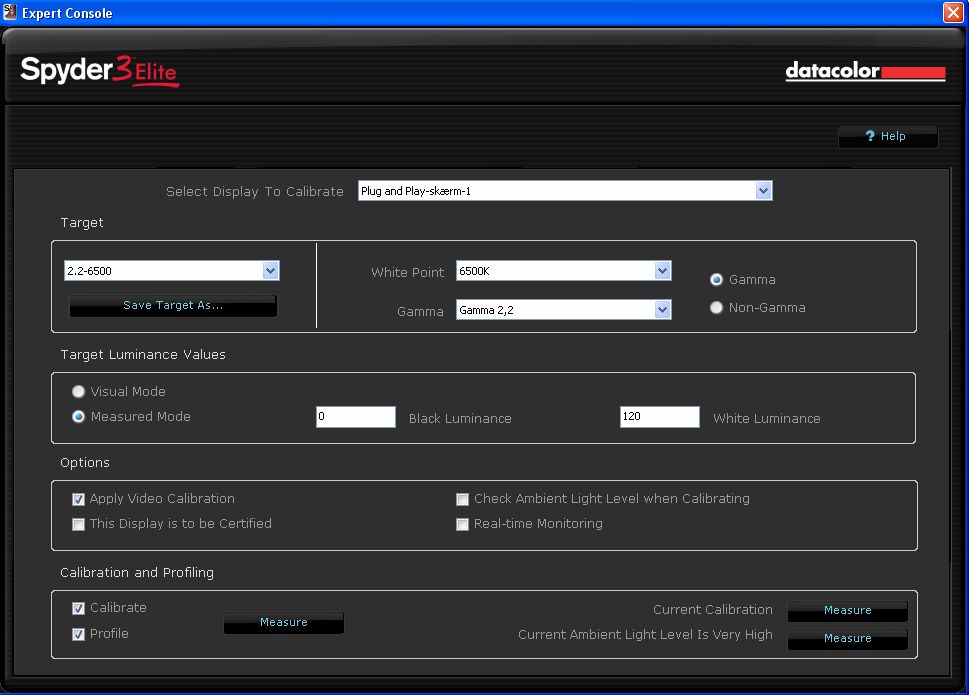Enable Check Ambient Light Level when Calibrating
Screen dimensions: 969x695
coord(462,499)
